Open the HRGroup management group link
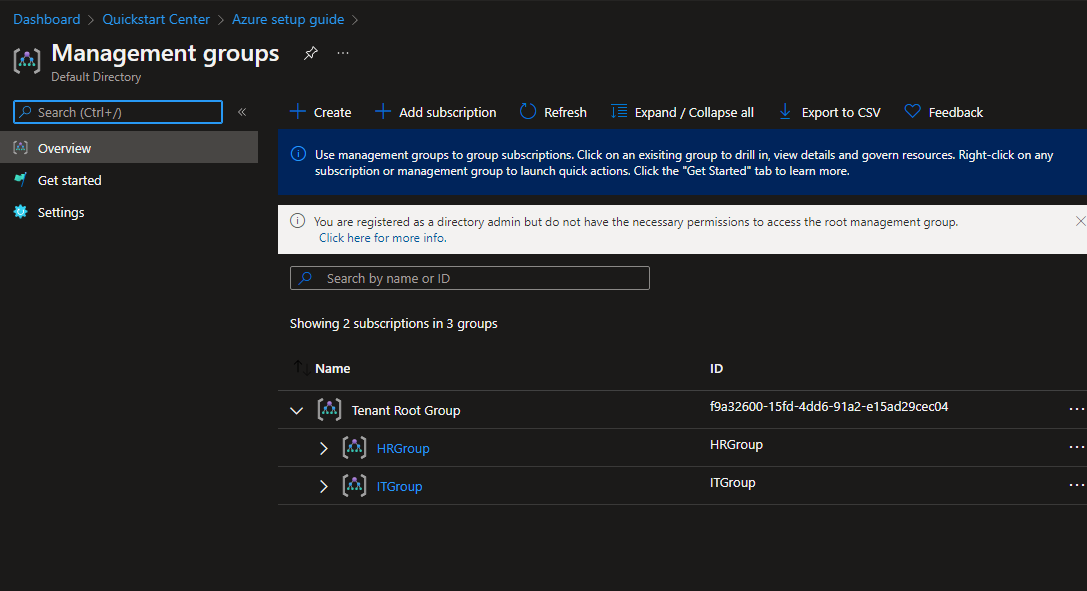 pos(403,448)
